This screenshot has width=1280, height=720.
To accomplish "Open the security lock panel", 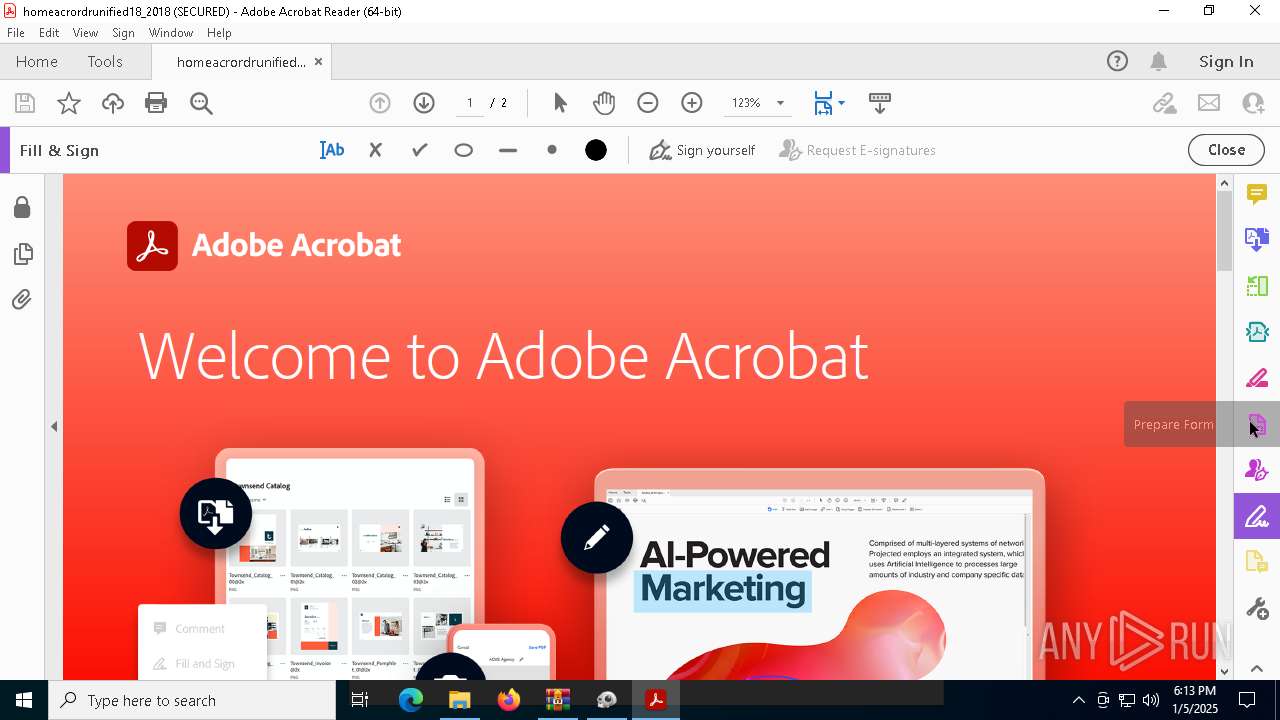I will pos(22,207).
